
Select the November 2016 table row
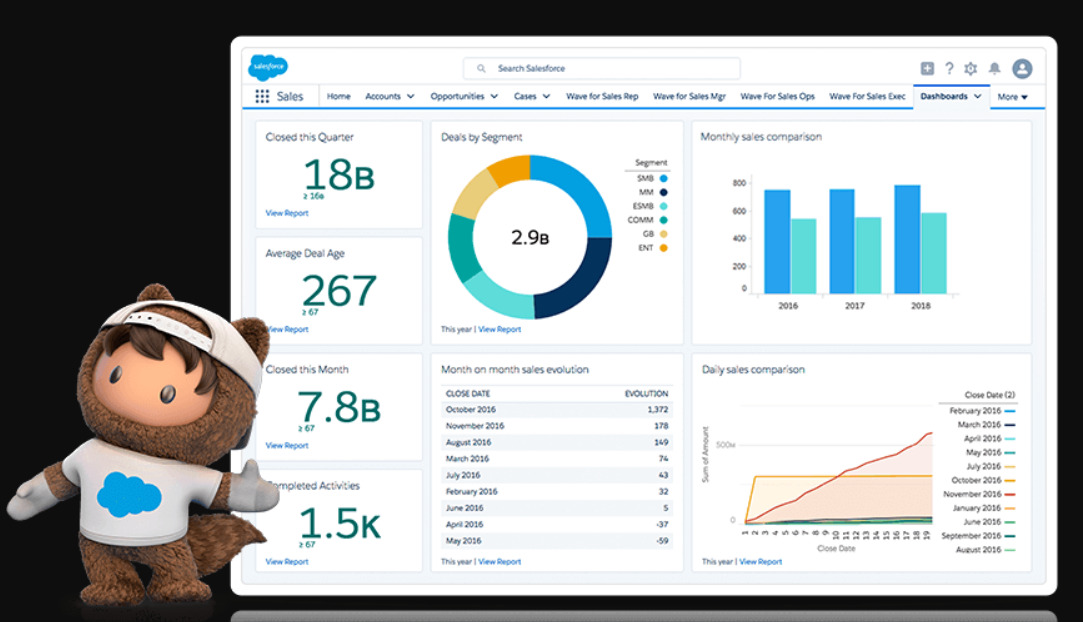557,426
